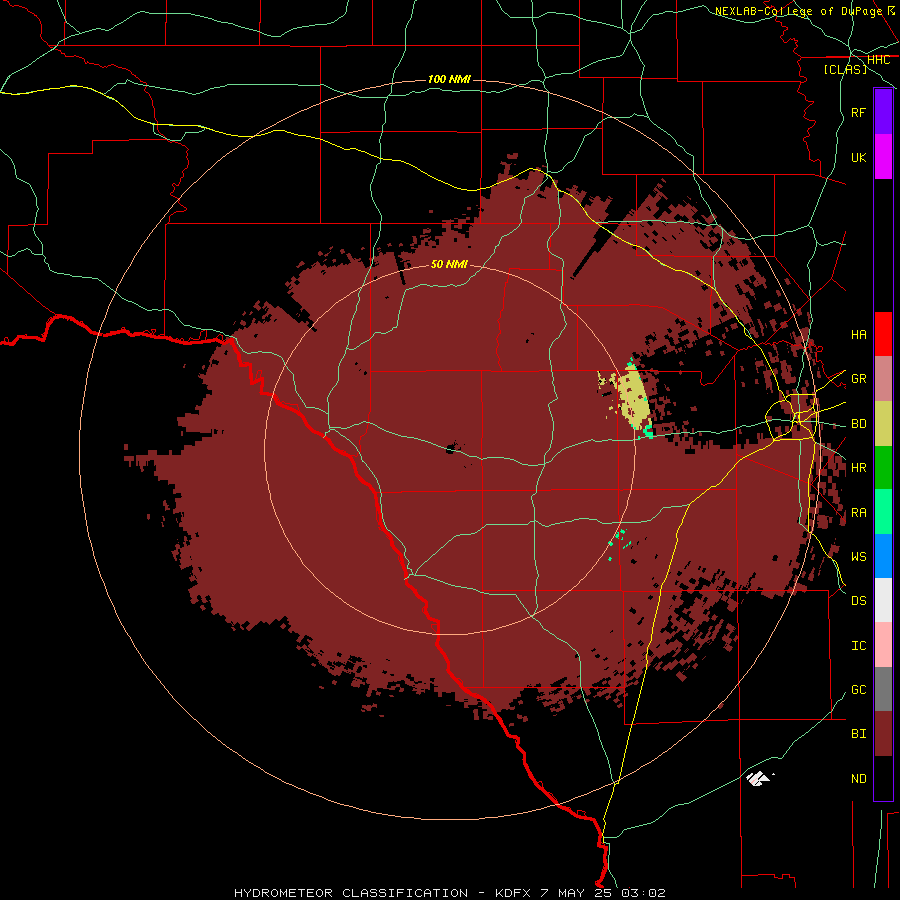Click the BD legend label
This screenshot has height=900, width=900.
tap(859, 424)
